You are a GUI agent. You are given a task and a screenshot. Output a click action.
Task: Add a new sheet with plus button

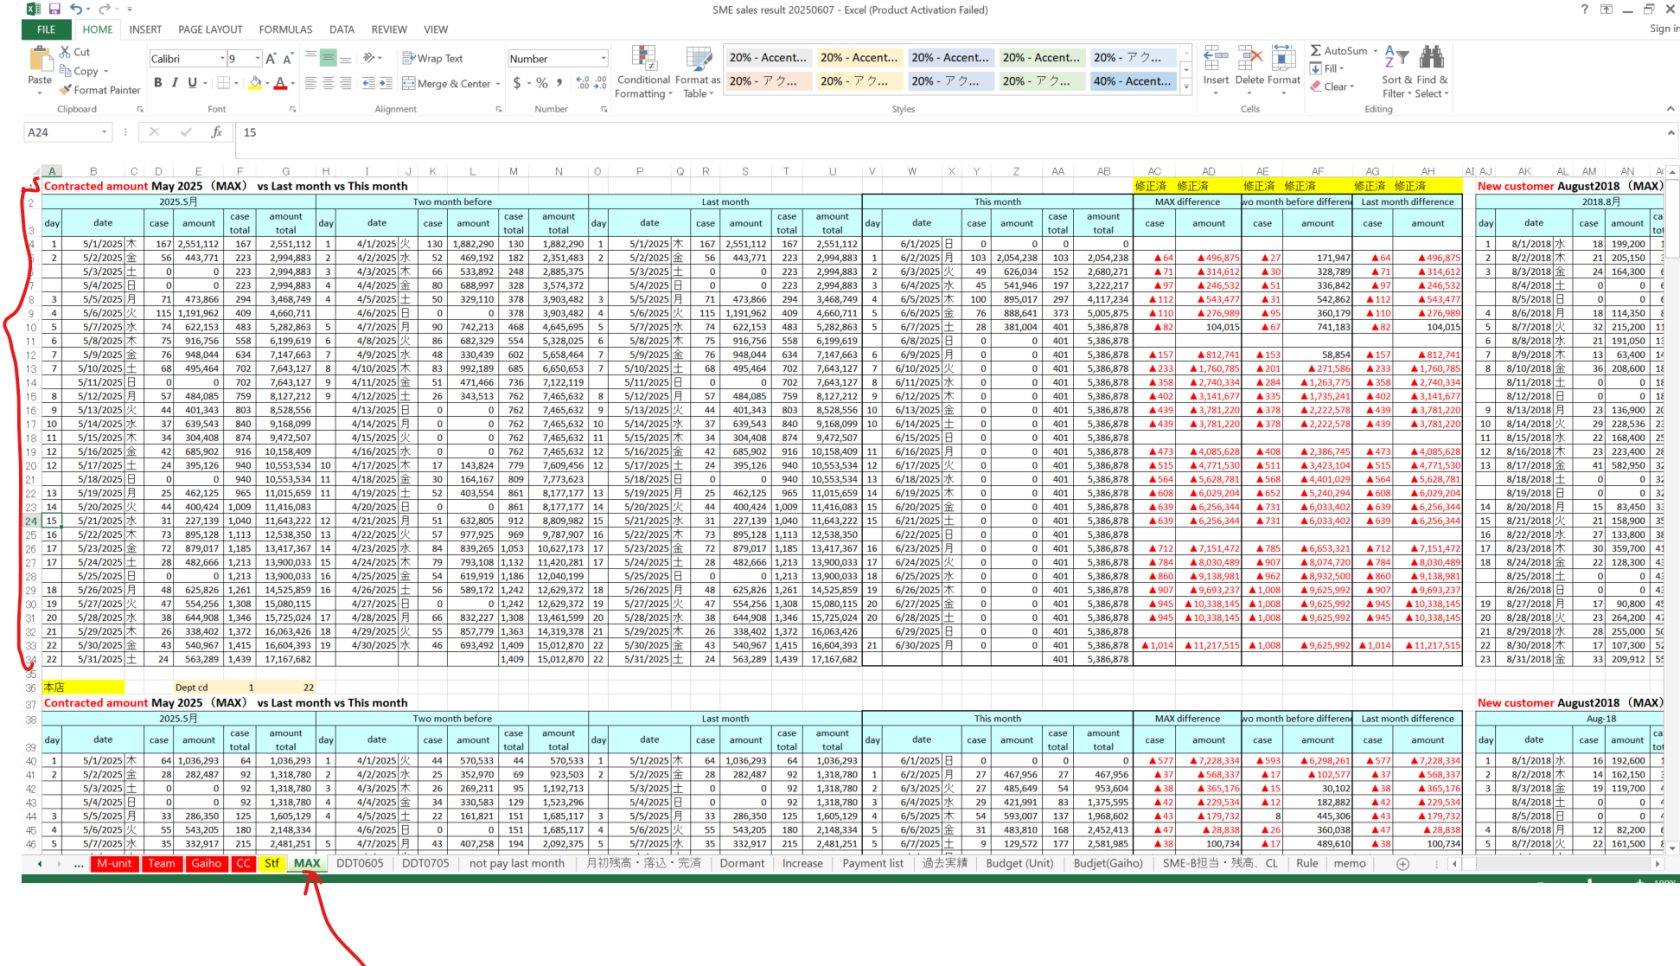[1402, 864]
